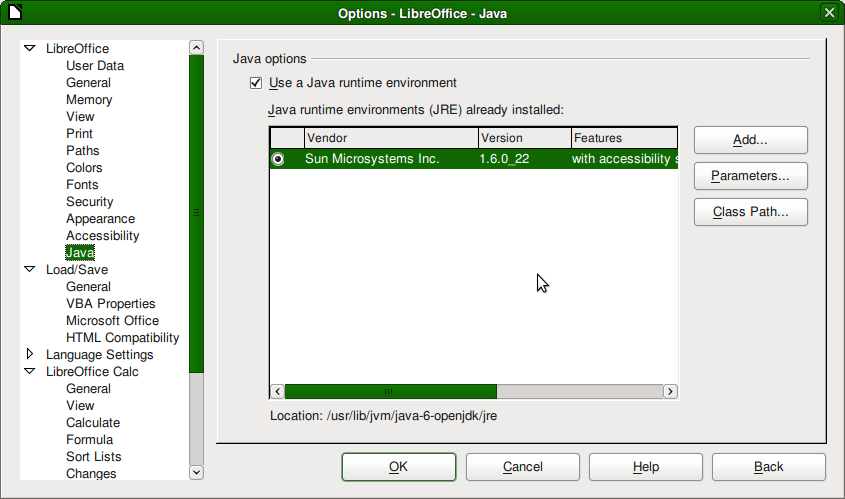Viewport: 845px width, 499px height.
Task: Collapse the Load/Save tree section
Action: pyautogui.click(x=30, y=269)
